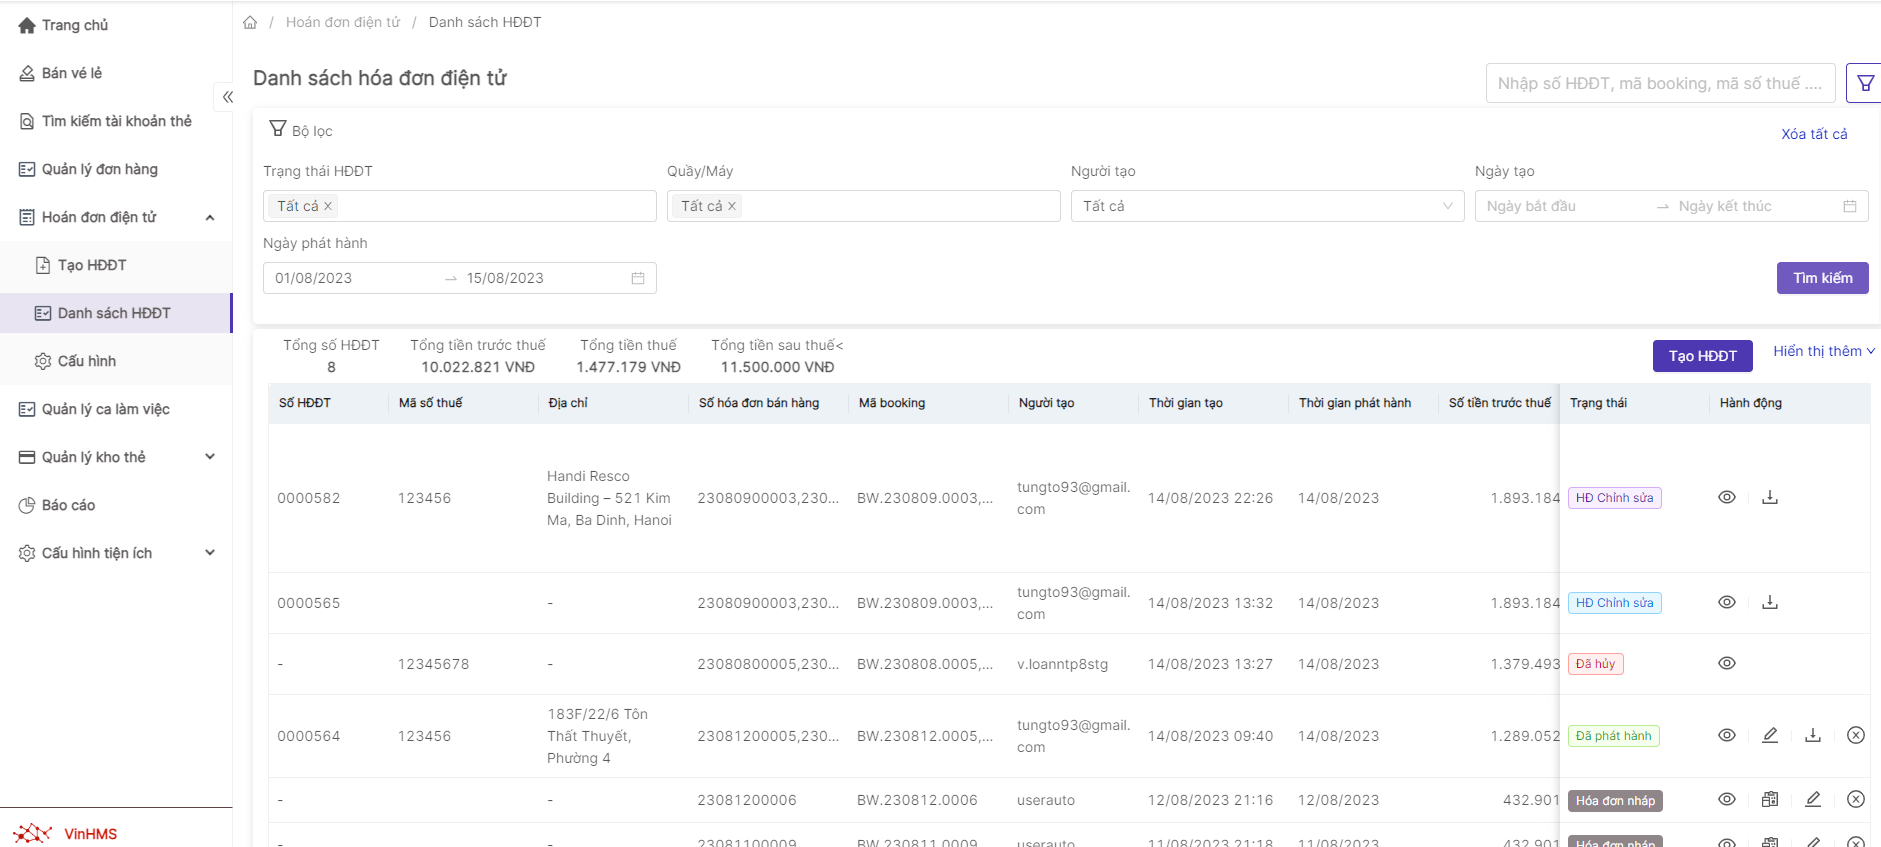Open Tạo HĐĐT in the sidebar
This screenshot has width=1881, height=847.
[92, 265]
